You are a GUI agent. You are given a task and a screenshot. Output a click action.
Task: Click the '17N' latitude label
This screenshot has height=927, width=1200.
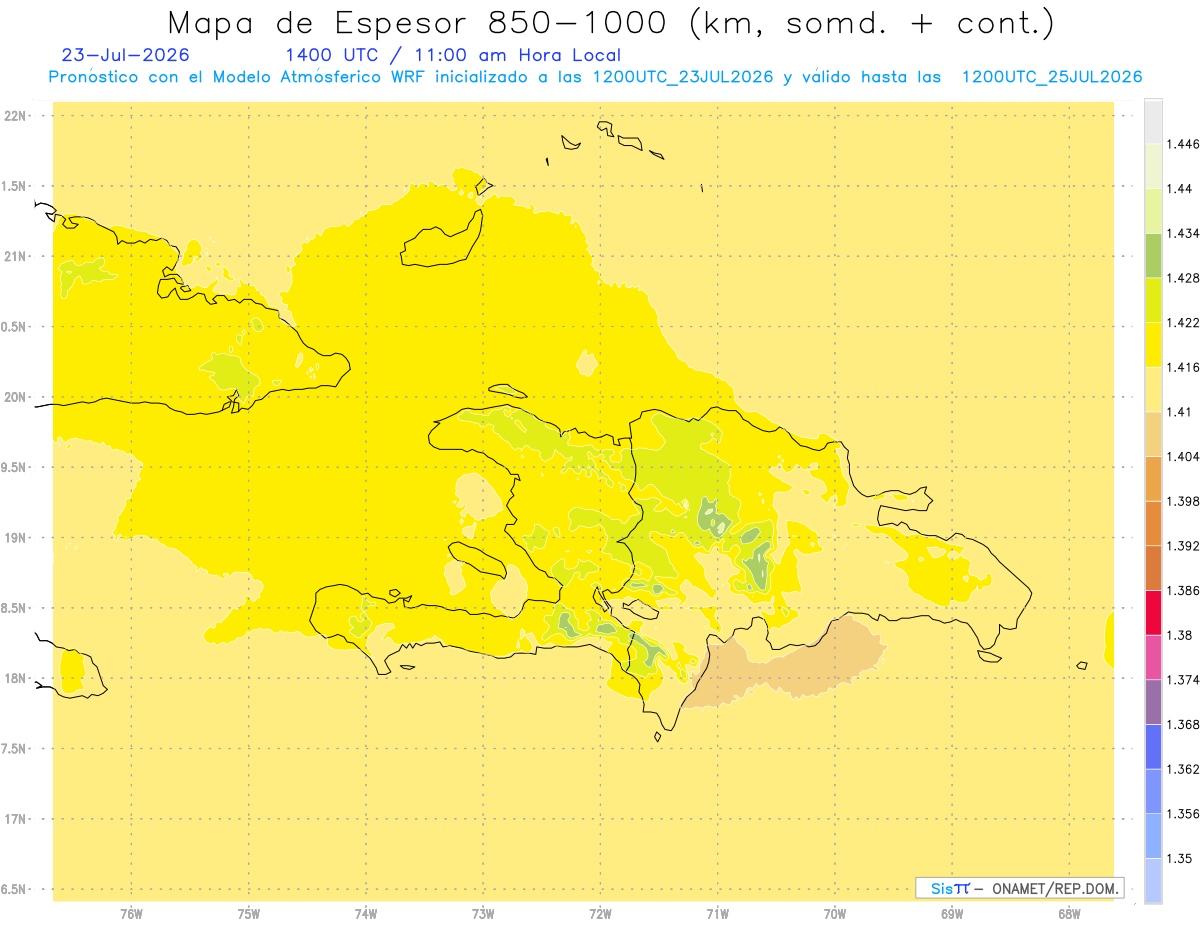pyautogui.click(x=14, y=819)
